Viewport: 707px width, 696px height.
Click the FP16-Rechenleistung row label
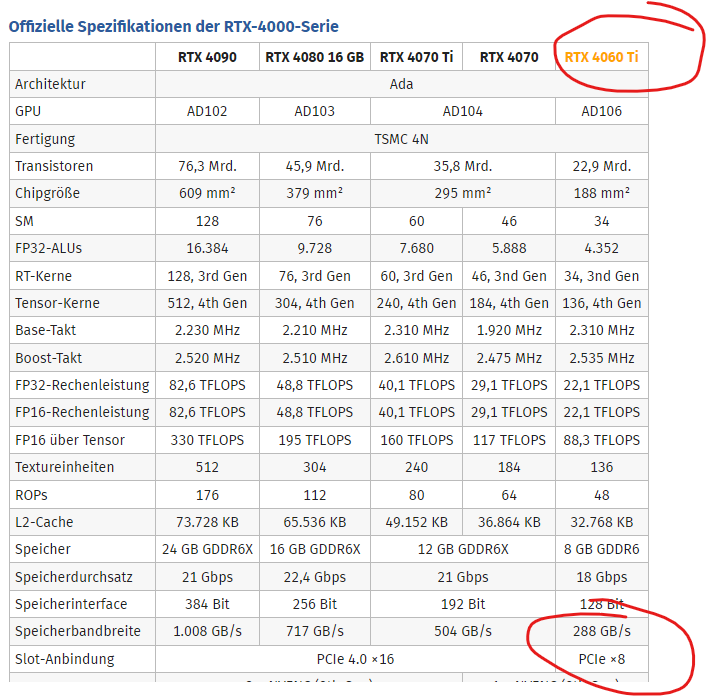click(x=82, y=413)
